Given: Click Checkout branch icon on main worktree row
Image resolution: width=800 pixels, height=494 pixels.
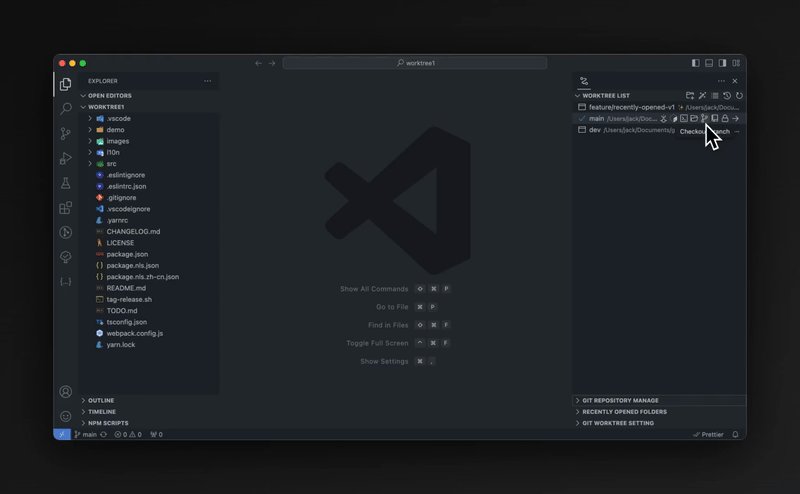Looking at the screenshot, I should 704,118.
